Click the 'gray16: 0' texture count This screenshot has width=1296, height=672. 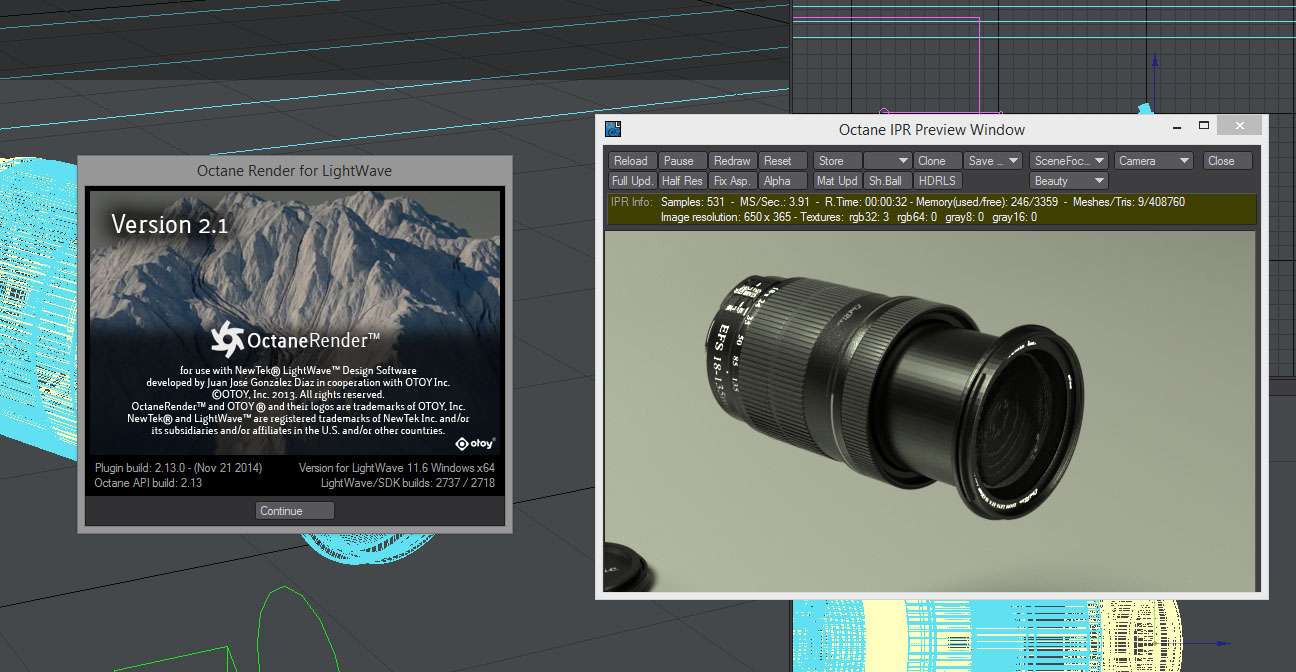click(x=1014, y=216)
